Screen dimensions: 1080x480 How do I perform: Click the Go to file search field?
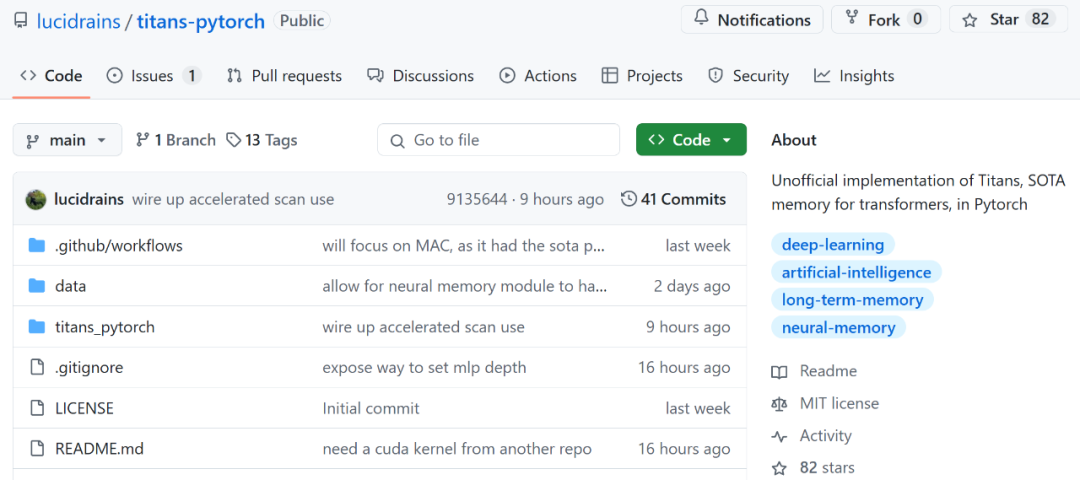498,140
